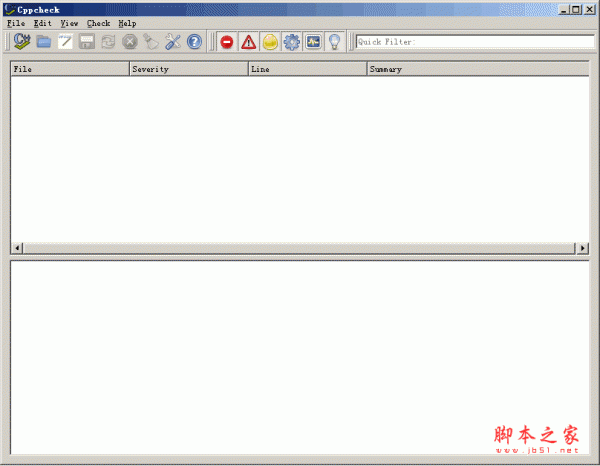Image resolution: width=600 pixels, height=466 pixels.
Task: Open Preferences wrench and screwdriver icon
Action: (173, 41)
